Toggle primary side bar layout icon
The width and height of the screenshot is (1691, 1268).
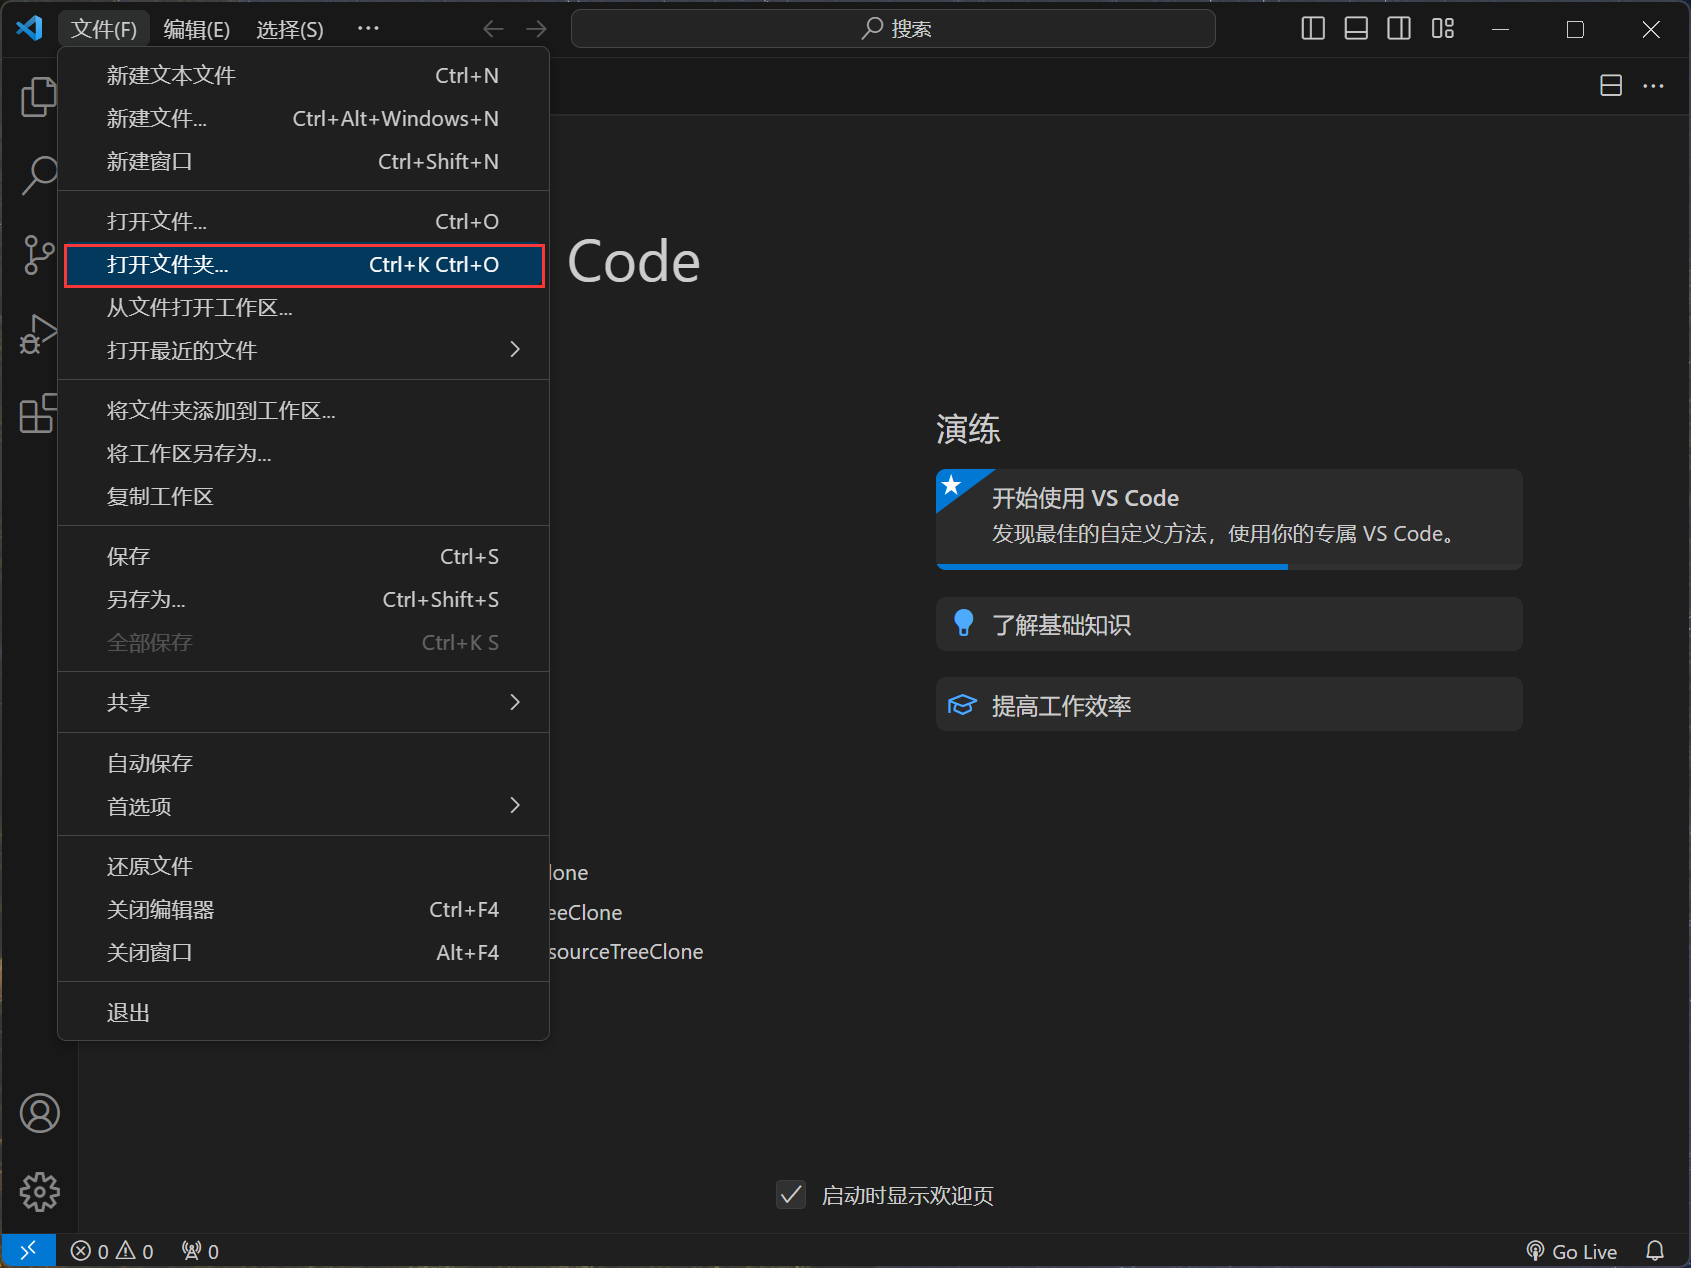tap(1313, 29)
